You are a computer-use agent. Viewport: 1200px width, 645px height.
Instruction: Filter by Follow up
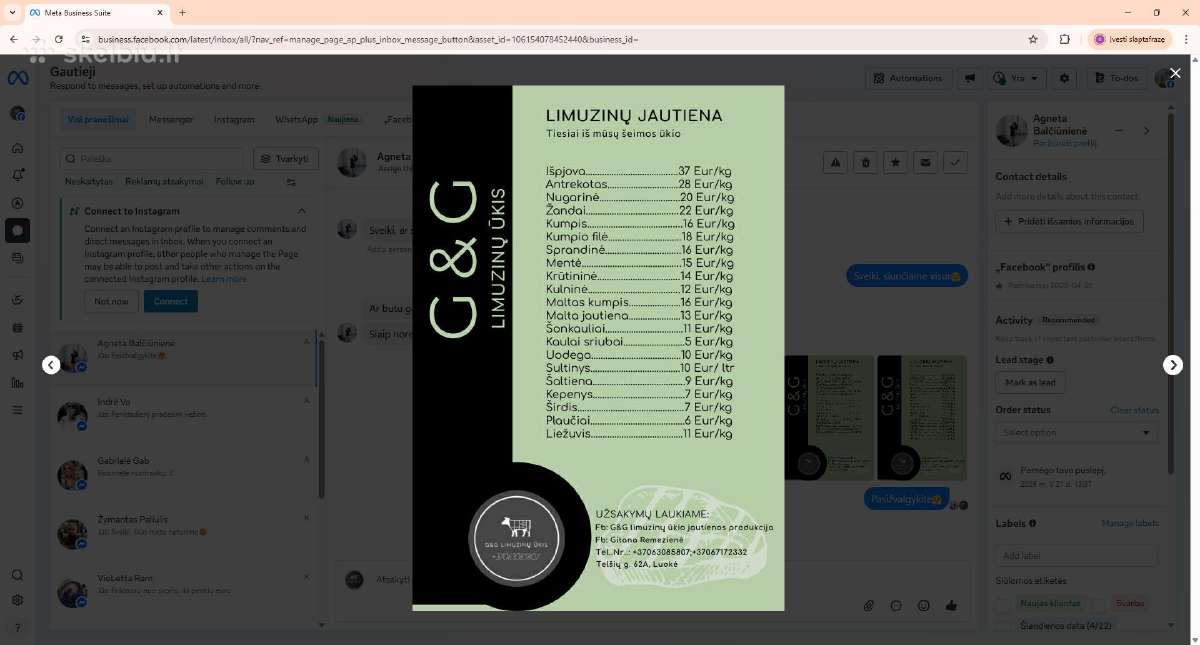click(235, 182)
